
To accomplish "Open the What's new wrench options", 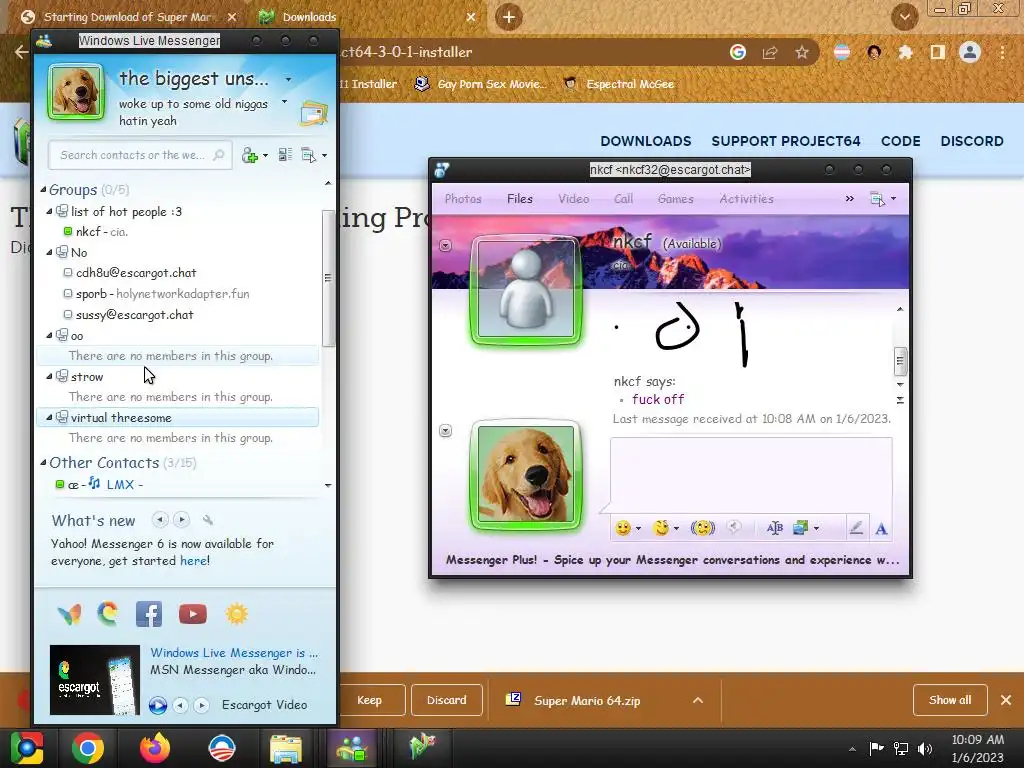I will point(208,520).
